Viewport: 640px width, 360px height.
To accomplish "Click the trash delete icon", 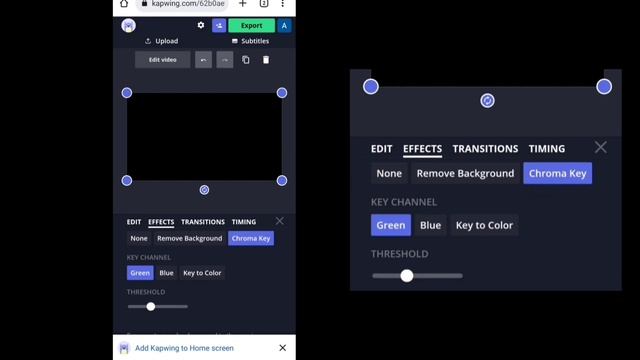I will pyautogui.click(x=266, y=60).
